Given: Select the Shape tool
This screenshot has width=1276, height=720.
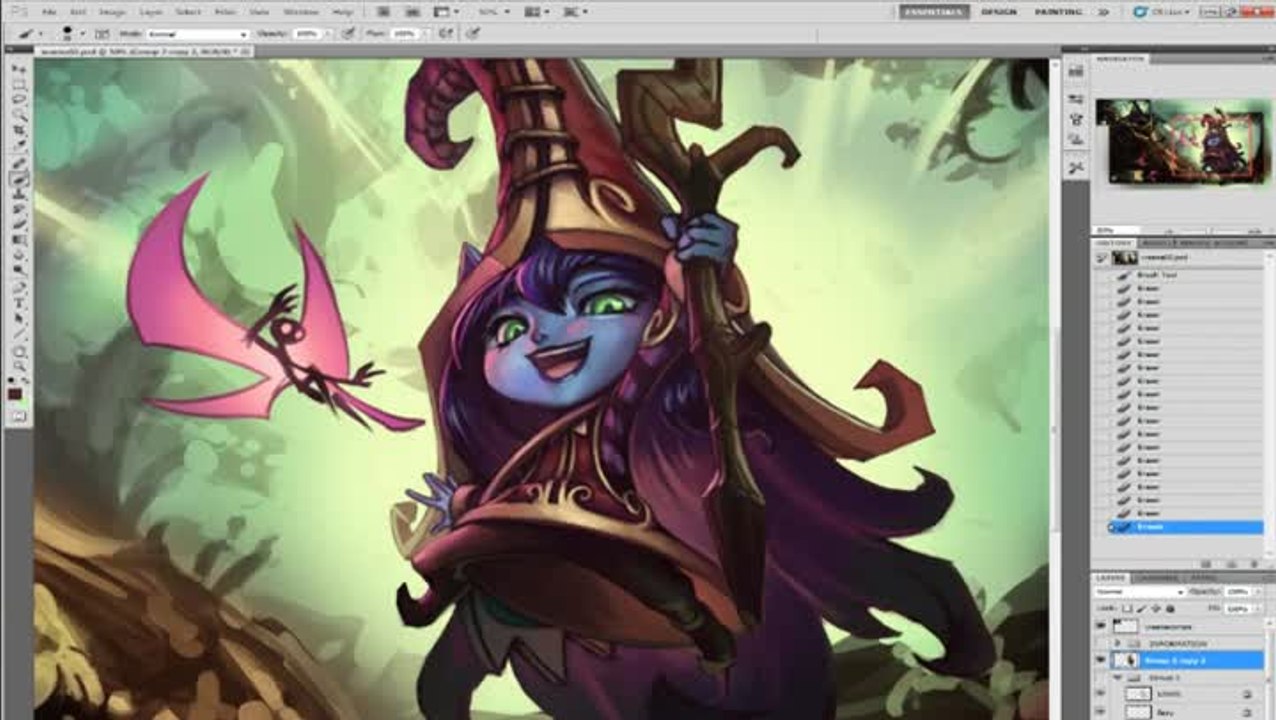Looking at the screenshot, I should tap(19, 333).
